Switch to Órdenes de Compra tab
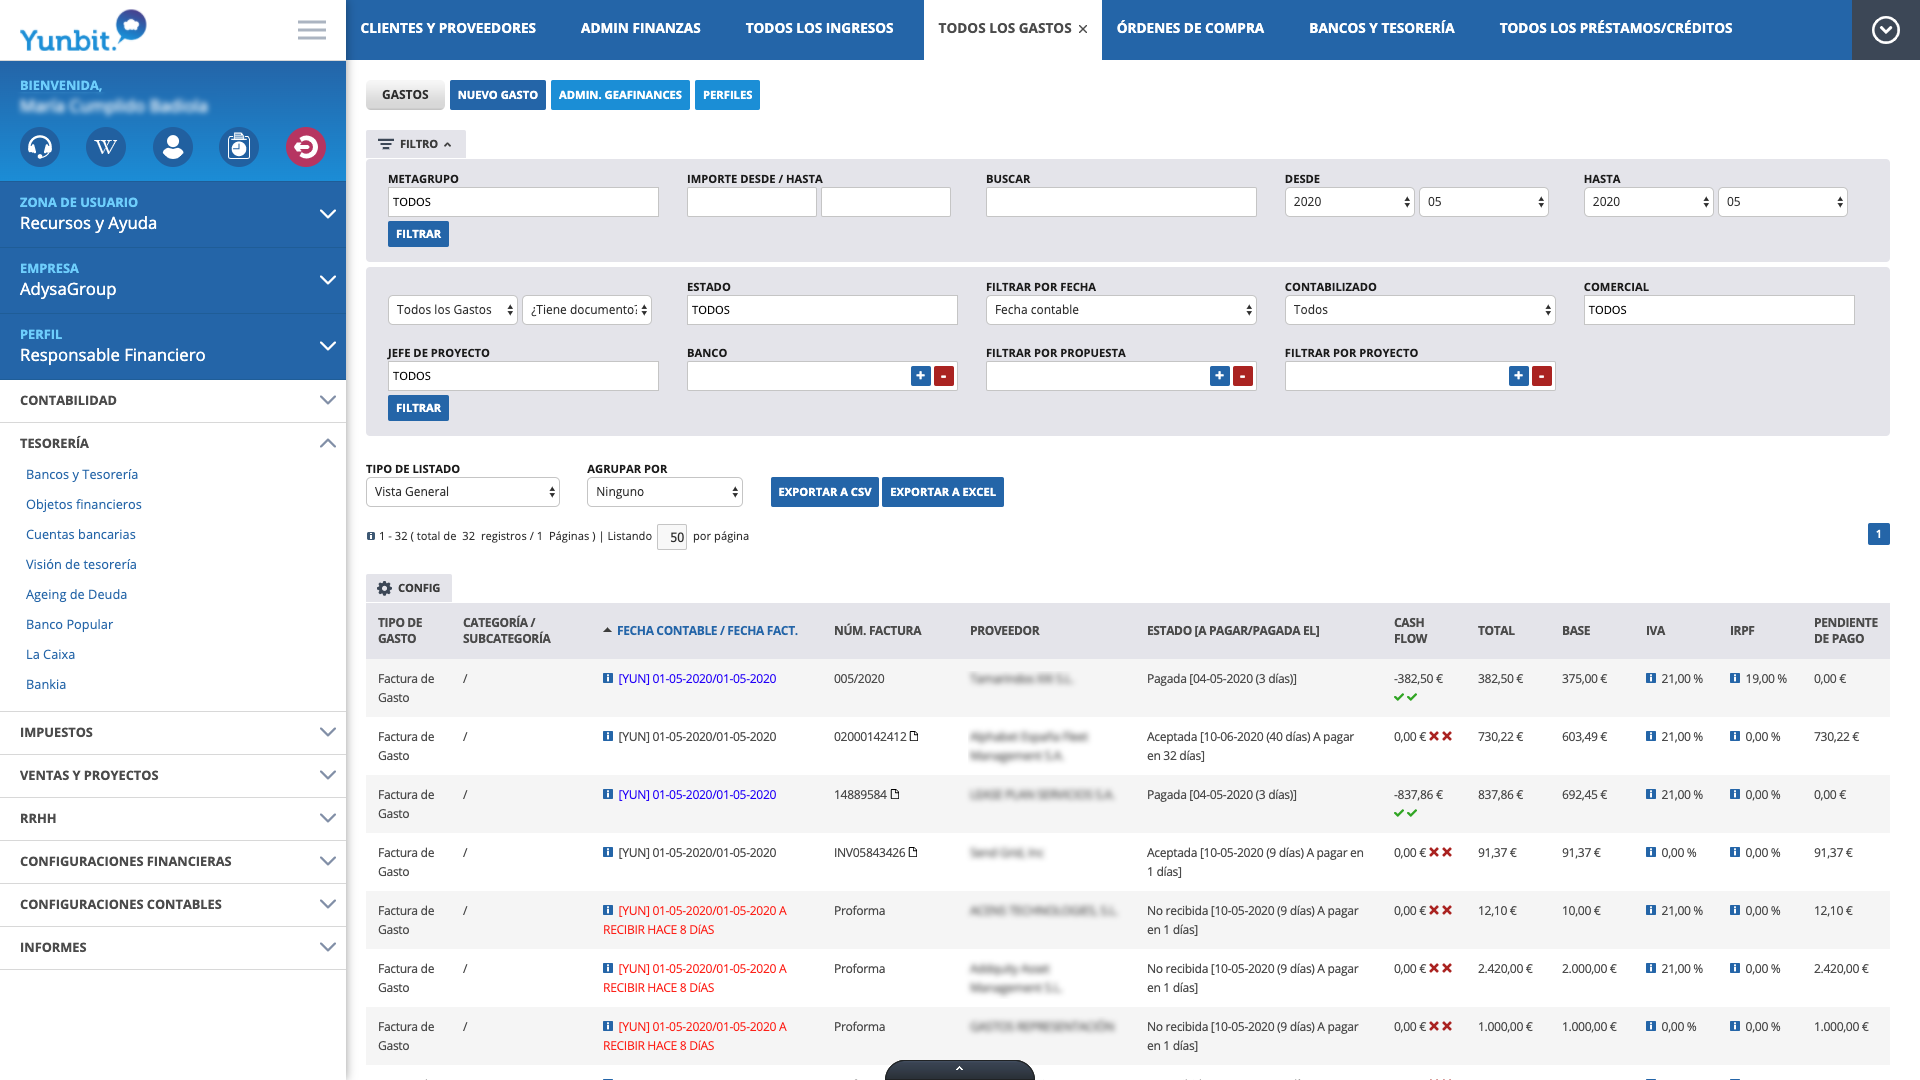 pos(1190,29)
